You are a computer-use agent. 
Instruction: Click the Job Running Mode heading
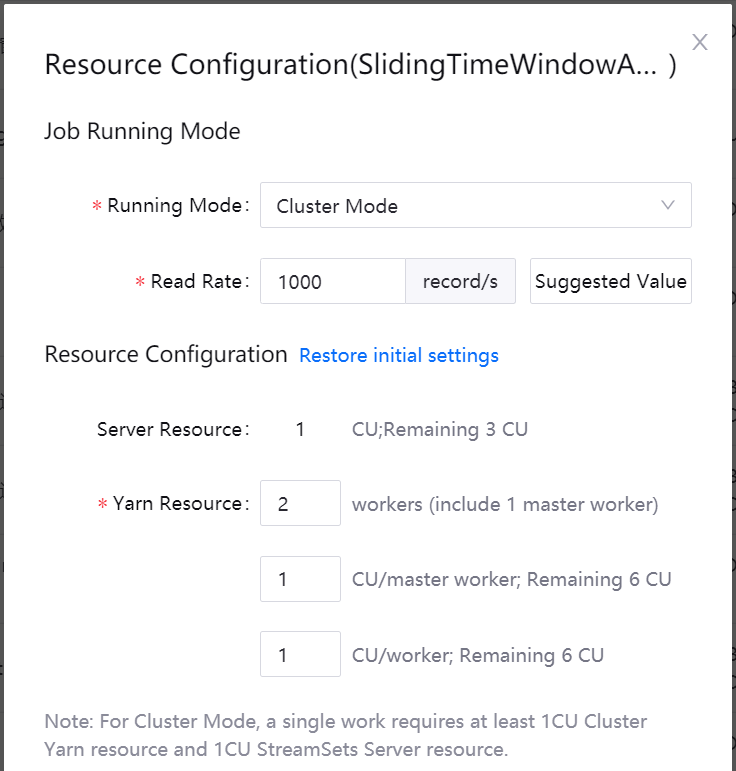click(142, 132)
